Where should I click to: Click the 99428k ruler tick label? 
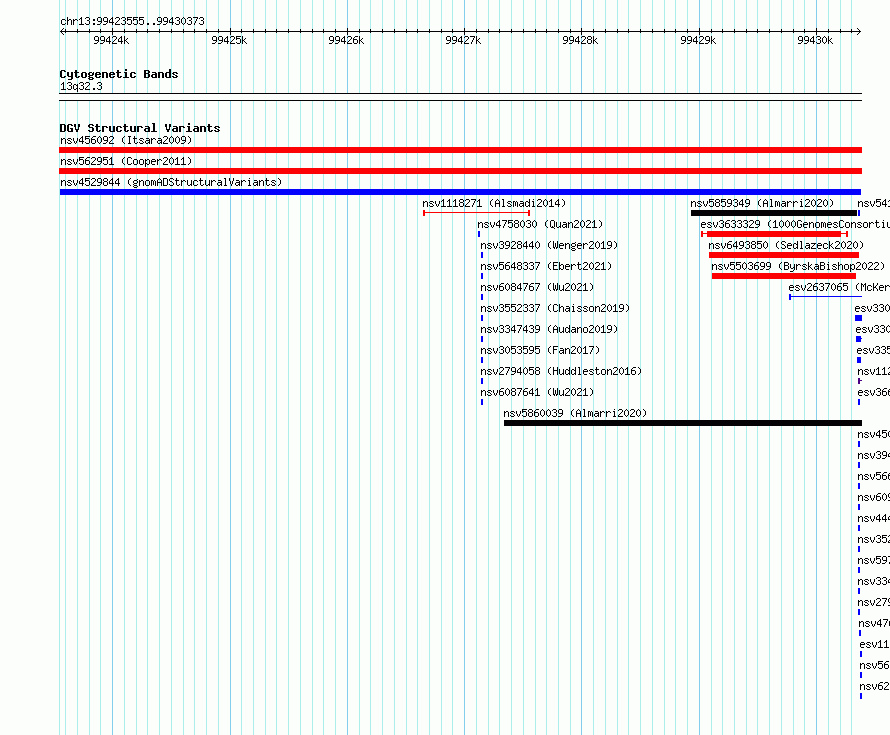pyautogui.click(x=580, y=40)
